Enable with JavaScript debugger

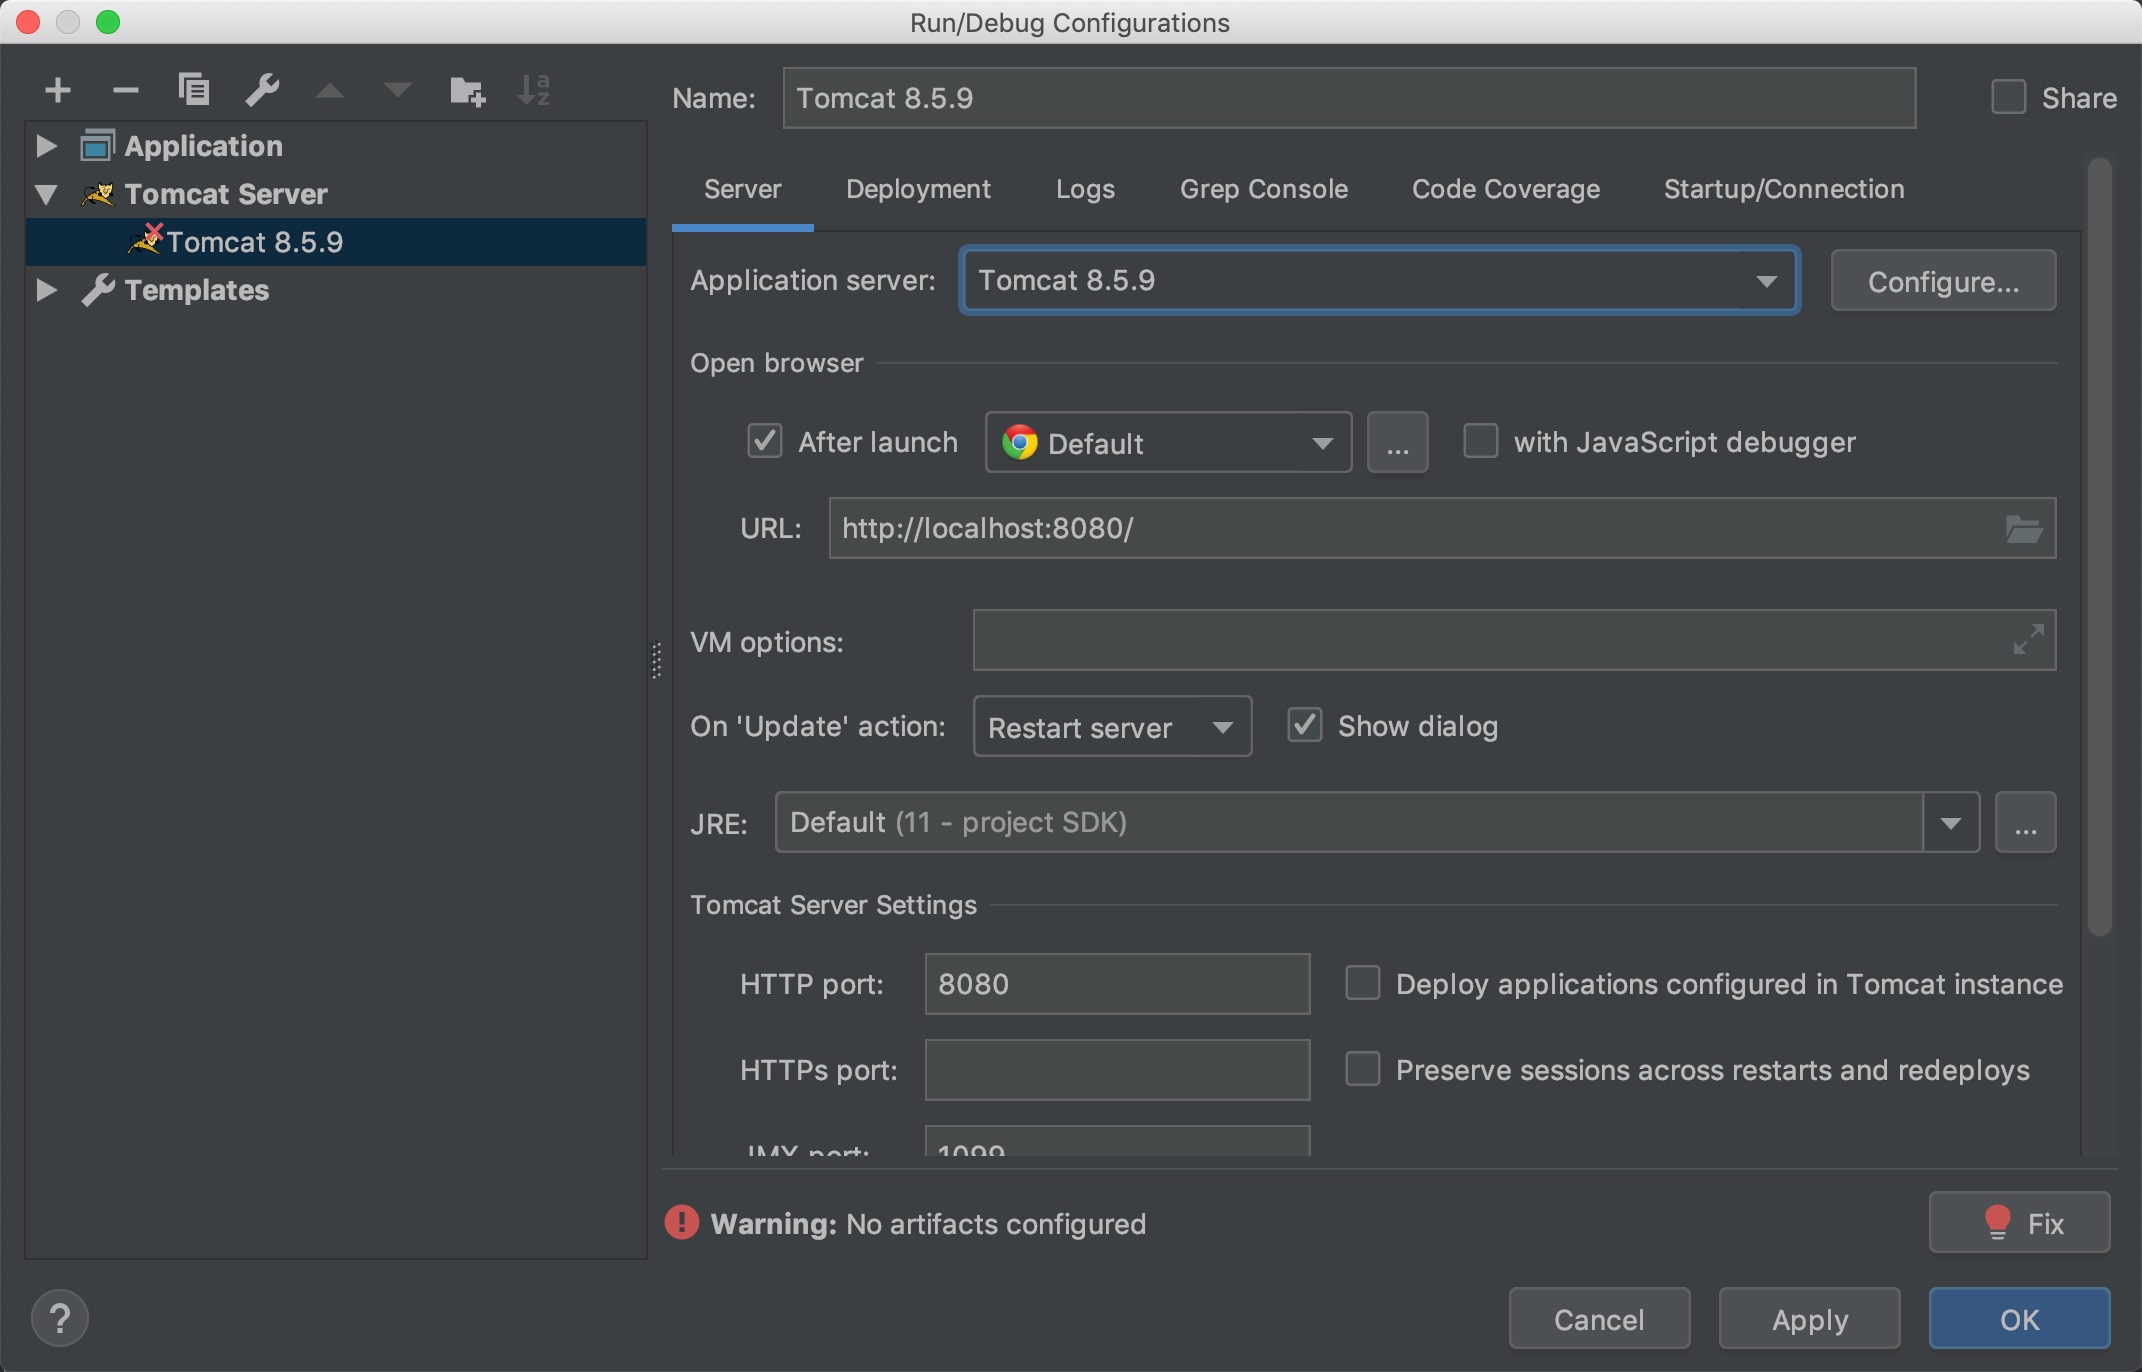[x=1481, y=441]
